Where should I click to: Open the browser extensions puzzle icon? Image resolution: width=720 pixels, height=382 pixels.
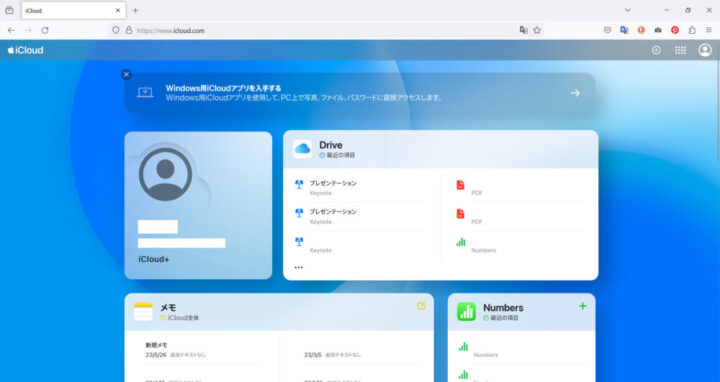tap(692, 30)
